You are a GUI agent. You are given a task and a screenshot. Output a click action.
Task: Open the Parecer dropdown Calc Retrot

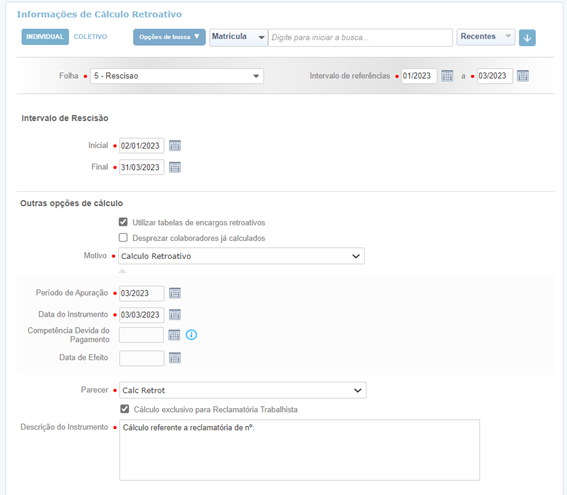pos(243,391)
